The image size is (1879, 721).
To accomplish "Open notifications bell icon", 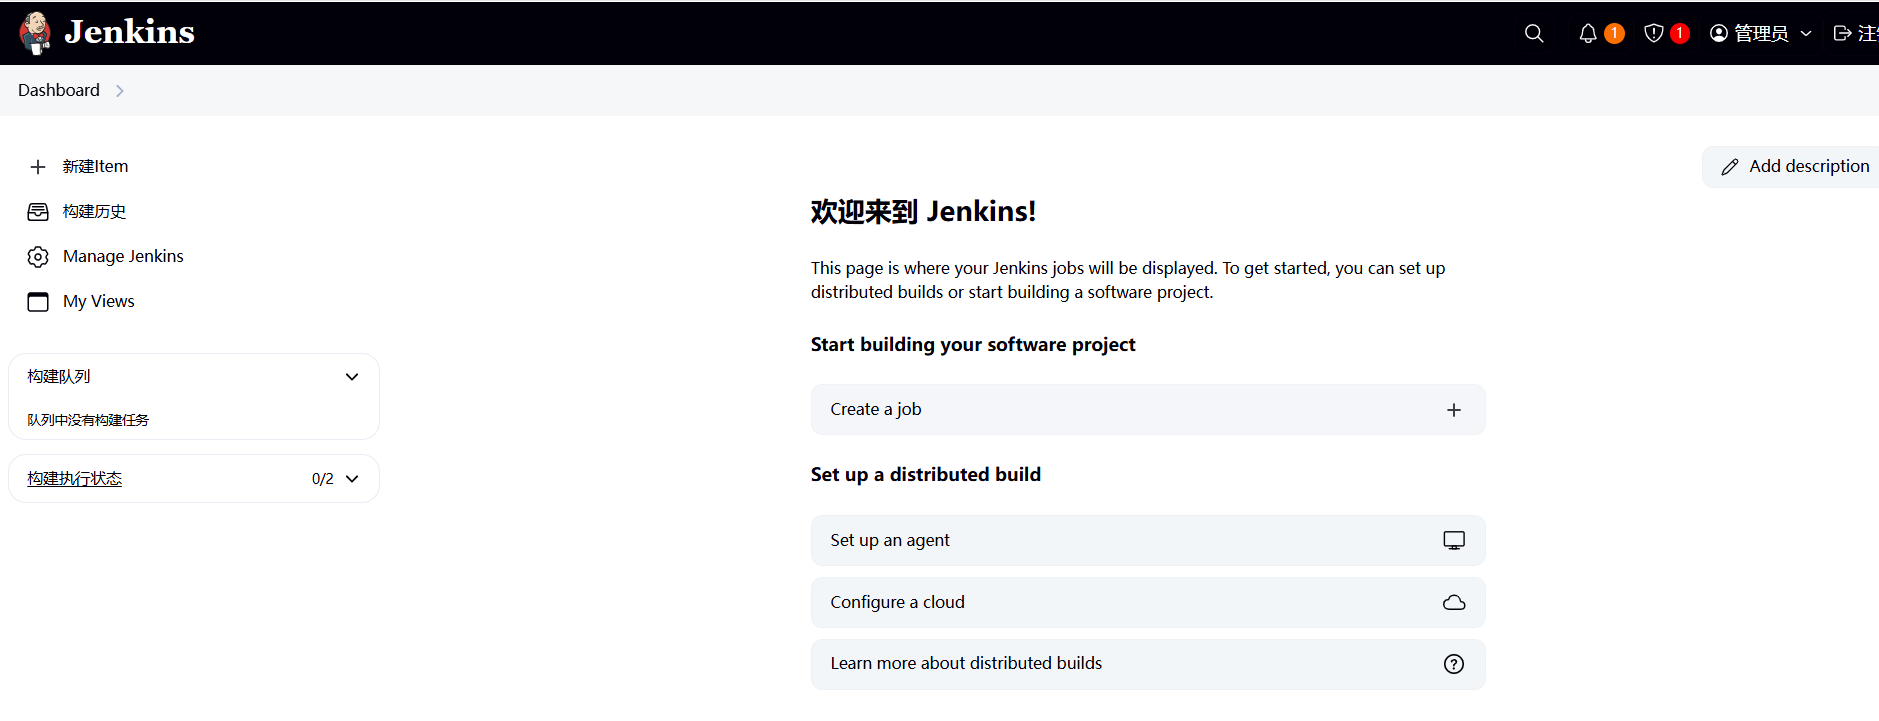I will click(x=1588, y=33).
